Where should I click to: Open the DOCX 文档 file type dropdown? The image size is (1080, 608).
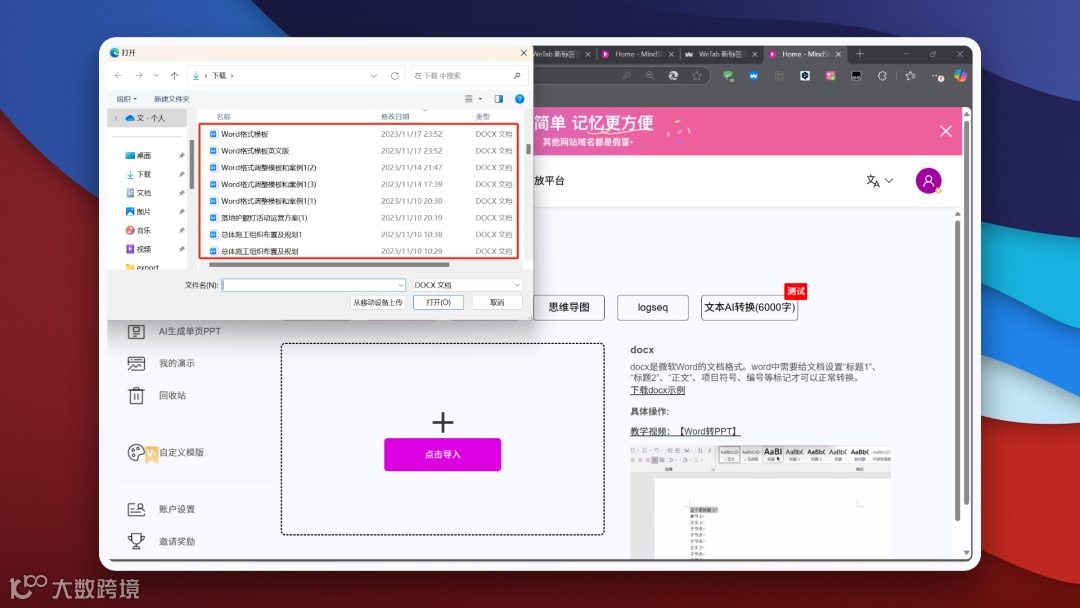[466, 285]
